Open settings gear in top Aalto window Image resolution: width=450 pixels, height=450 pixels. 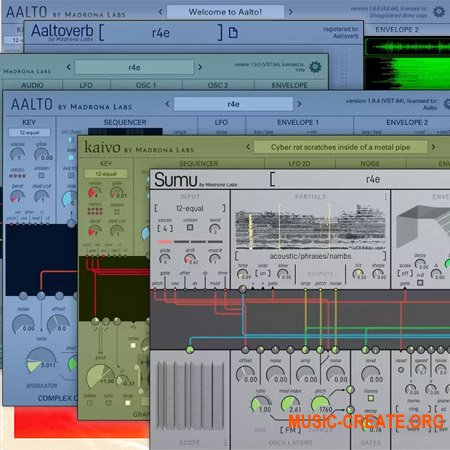(x=438, y=12)
